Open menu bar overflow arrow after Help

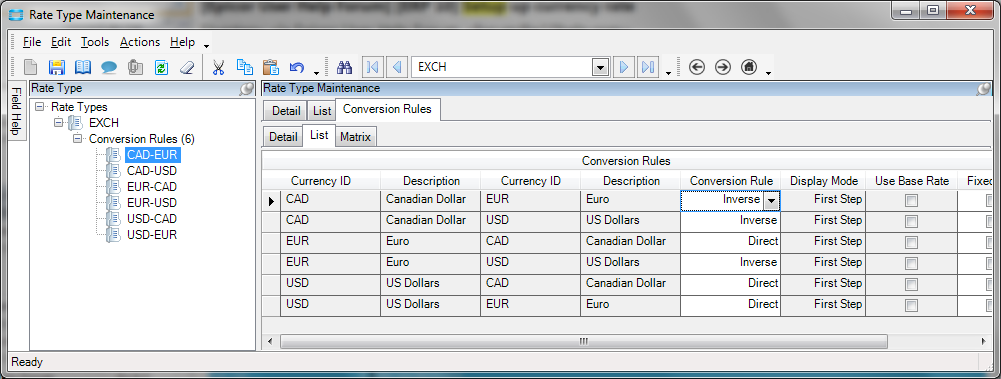point(206,46)
